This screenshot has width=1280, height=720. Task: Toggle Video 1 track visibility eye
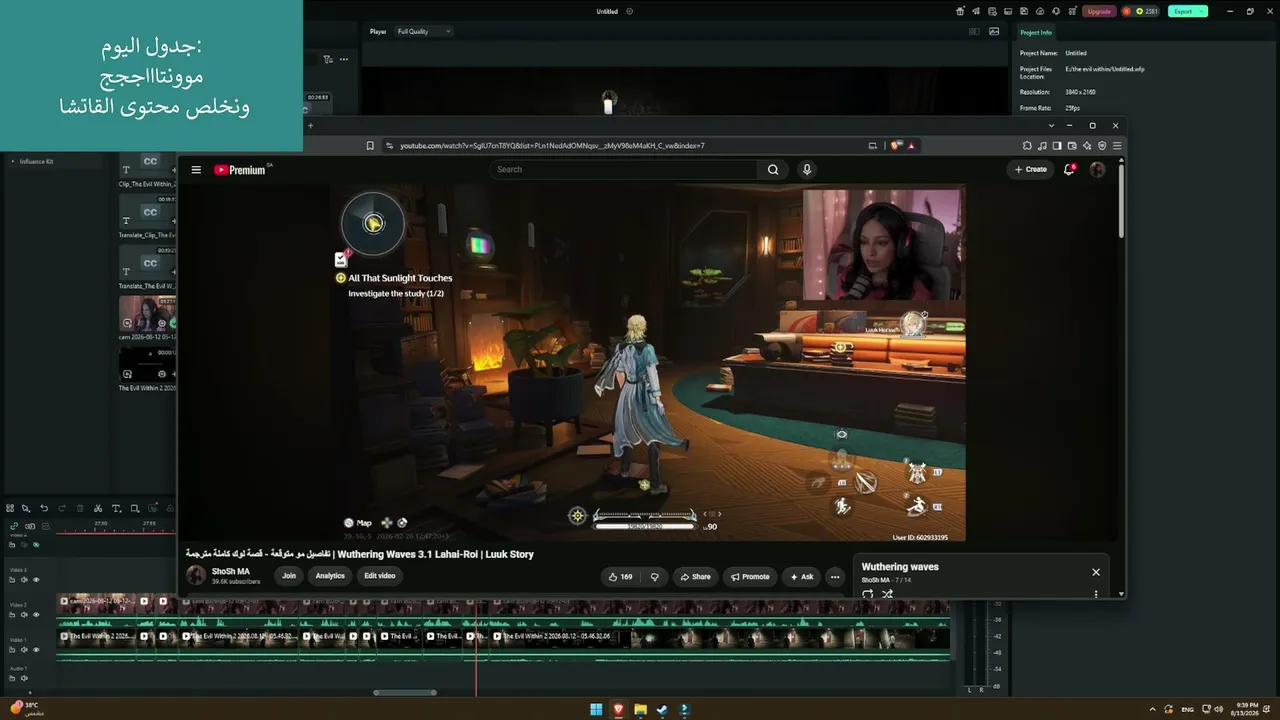tap(36, 650)
